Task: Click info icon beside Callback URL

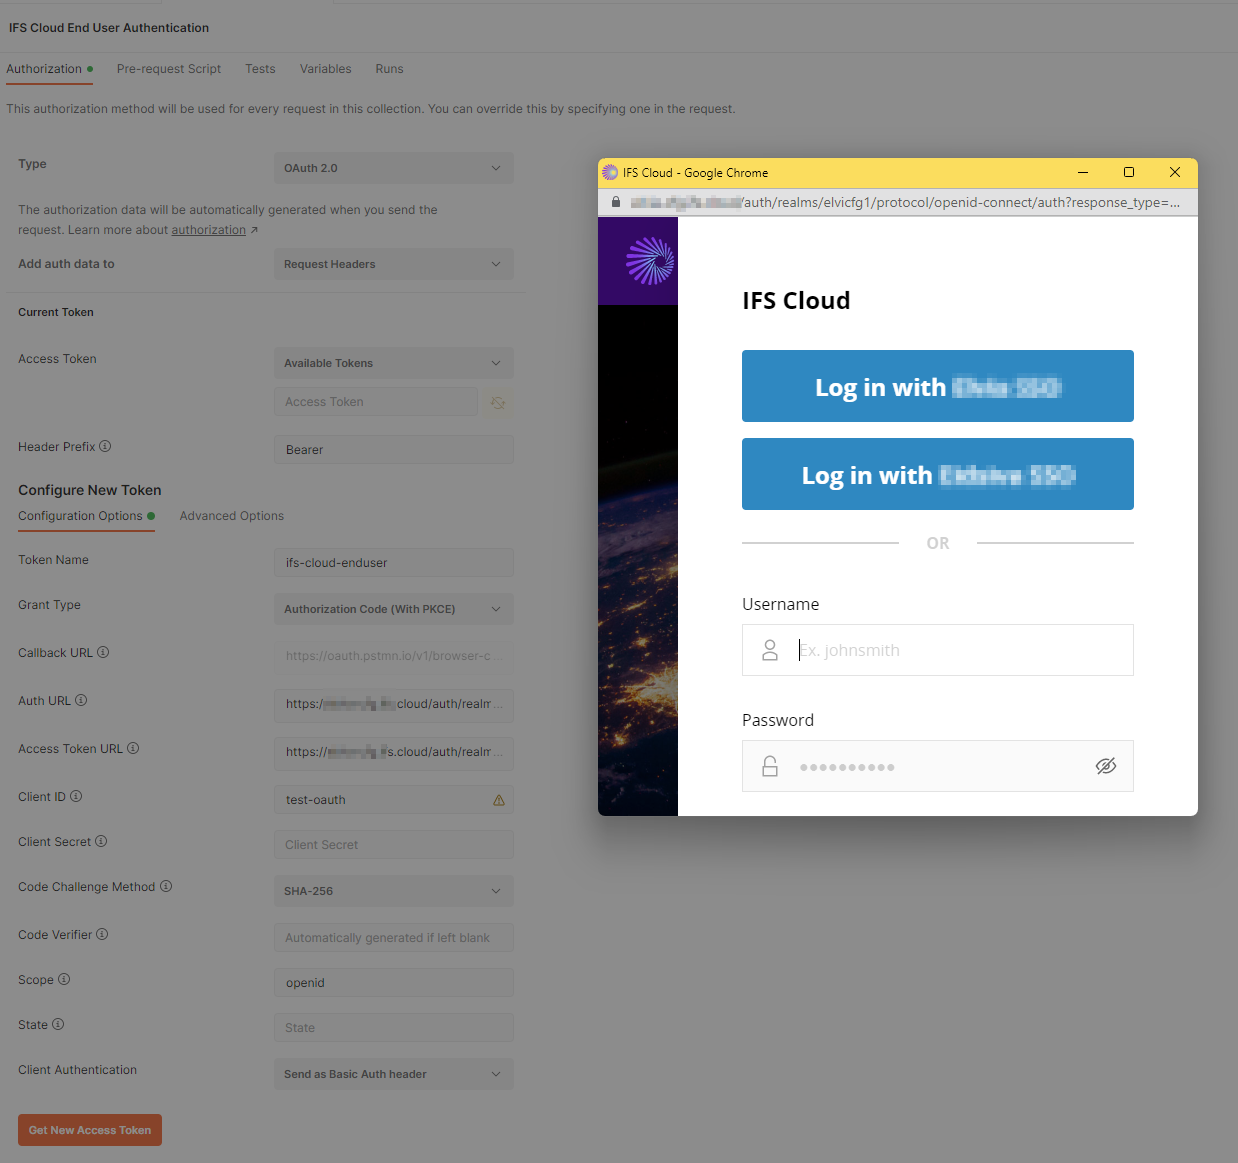Action: click(103, 652)
